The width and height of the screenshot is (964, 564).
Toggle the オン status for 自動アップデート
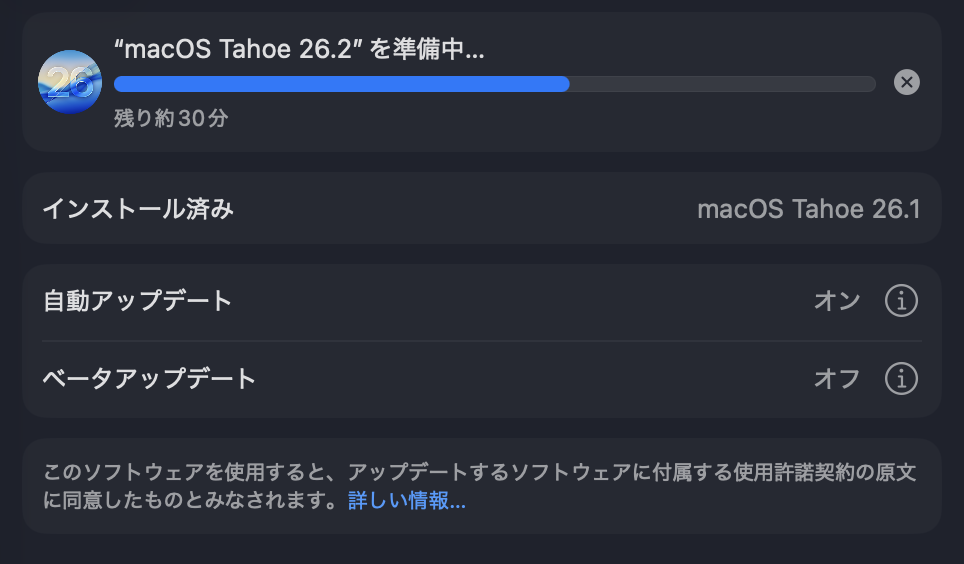[837, 300]
